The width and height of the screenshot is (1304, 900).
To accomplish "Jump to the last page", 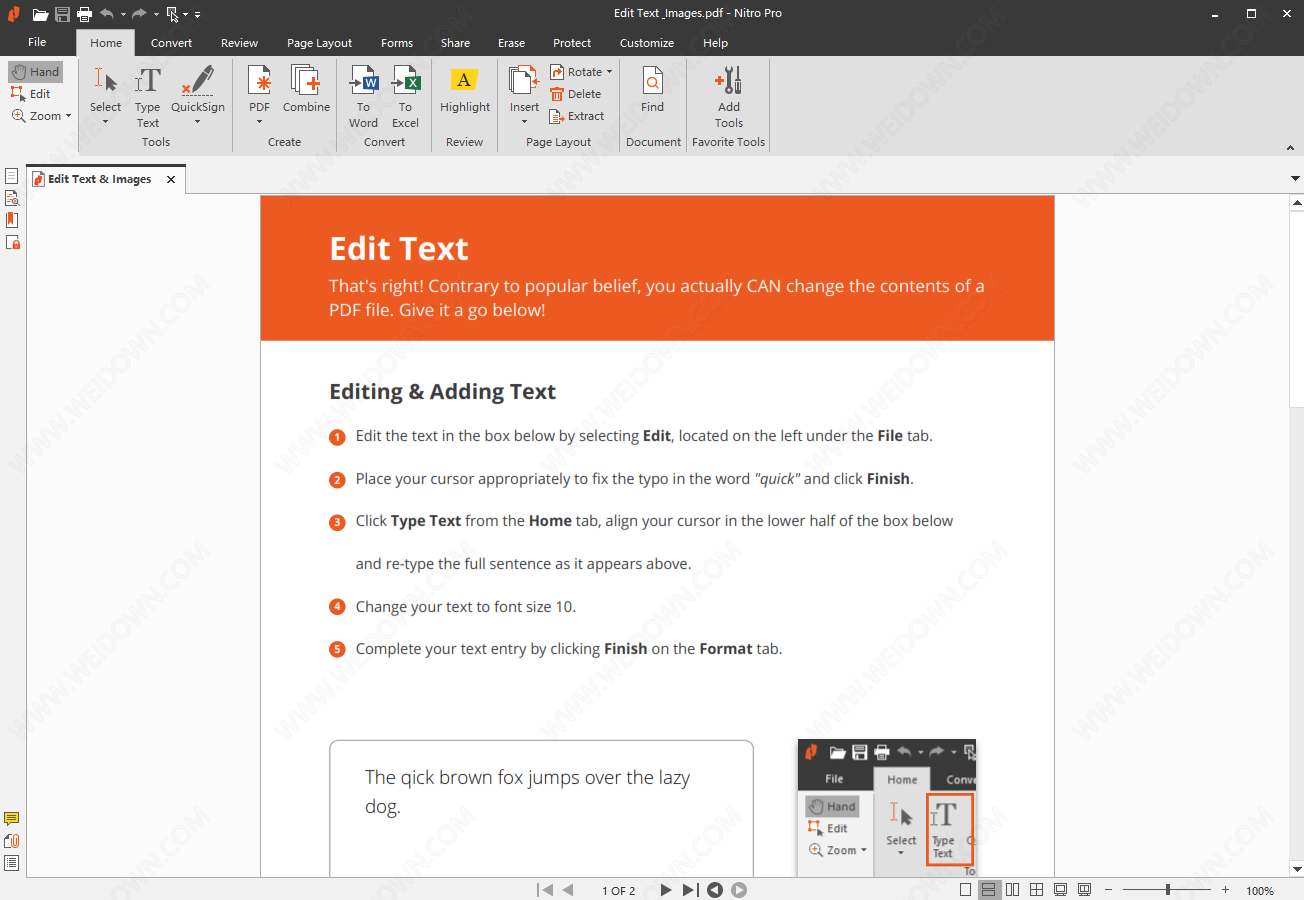I will point(690,890).
